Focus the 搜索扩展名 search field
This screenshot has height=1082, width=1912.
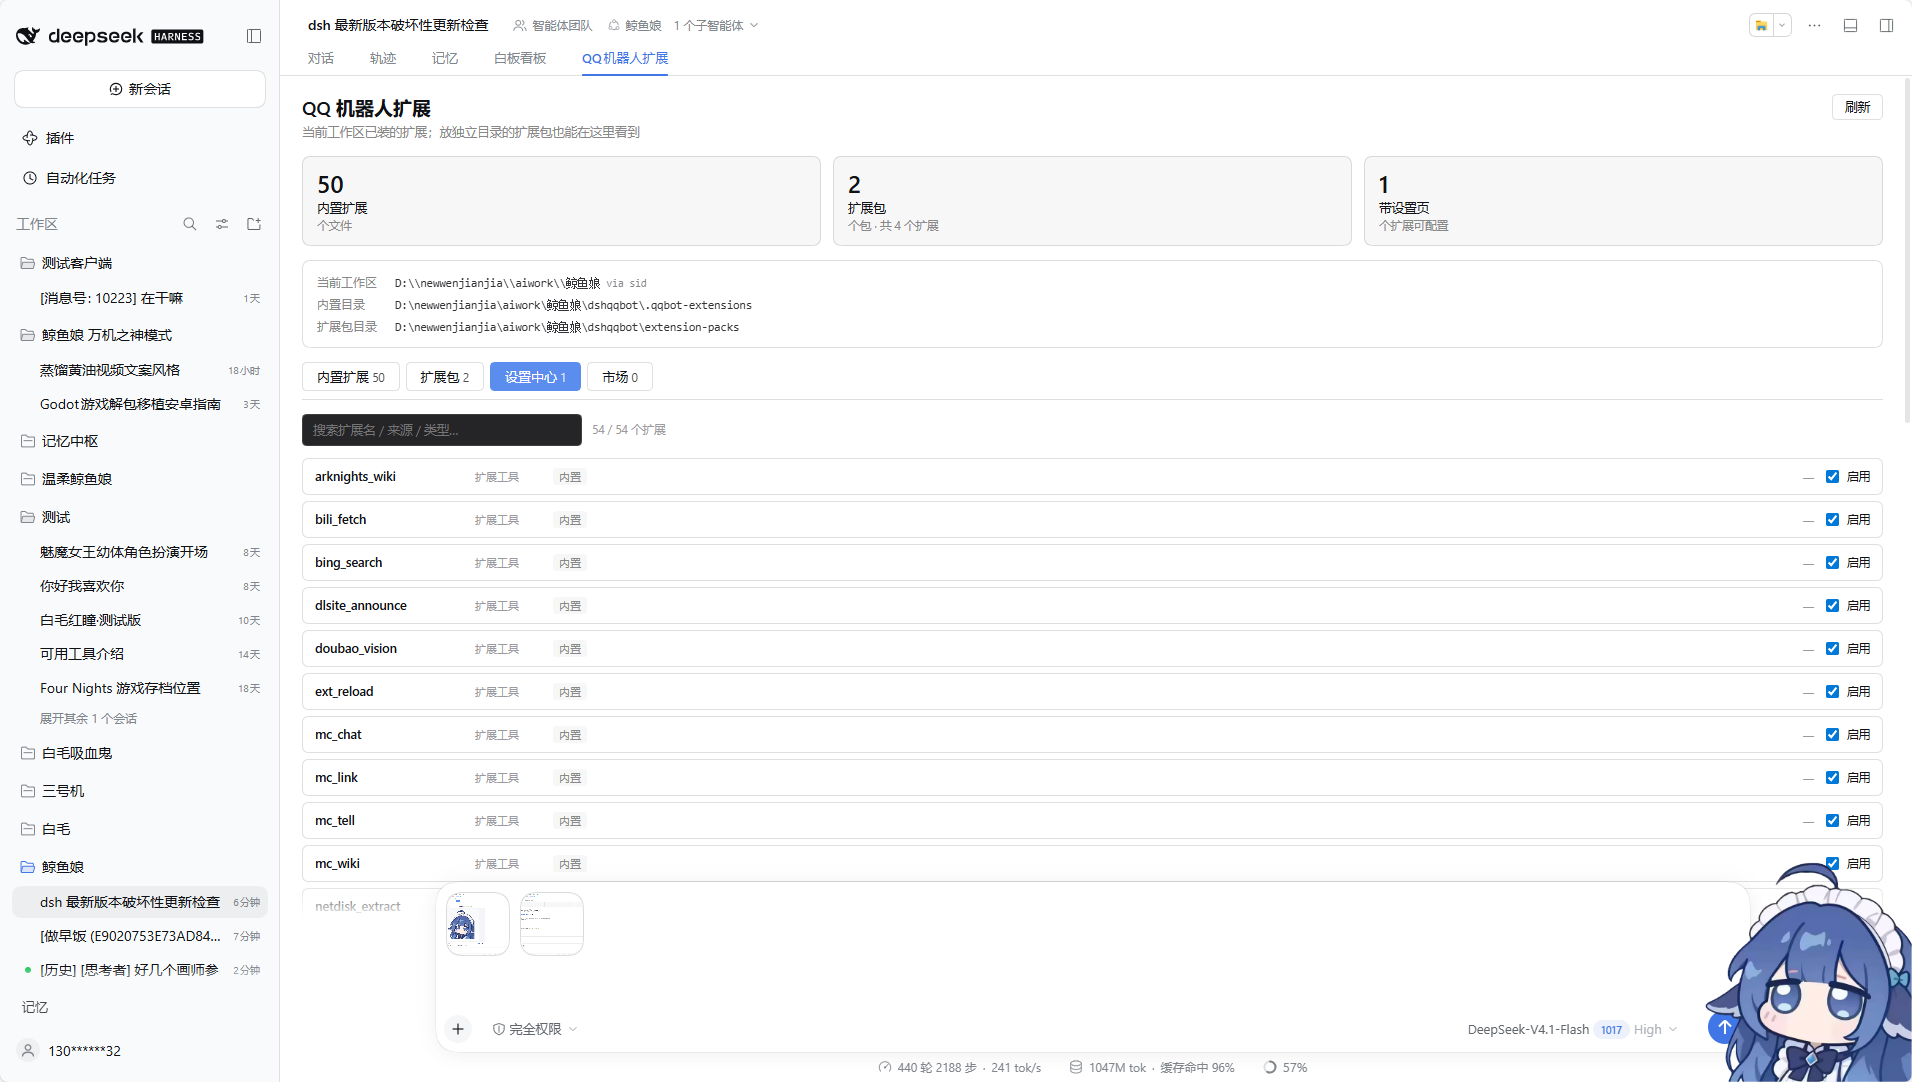pyautogui.click(x=442, y=430)
